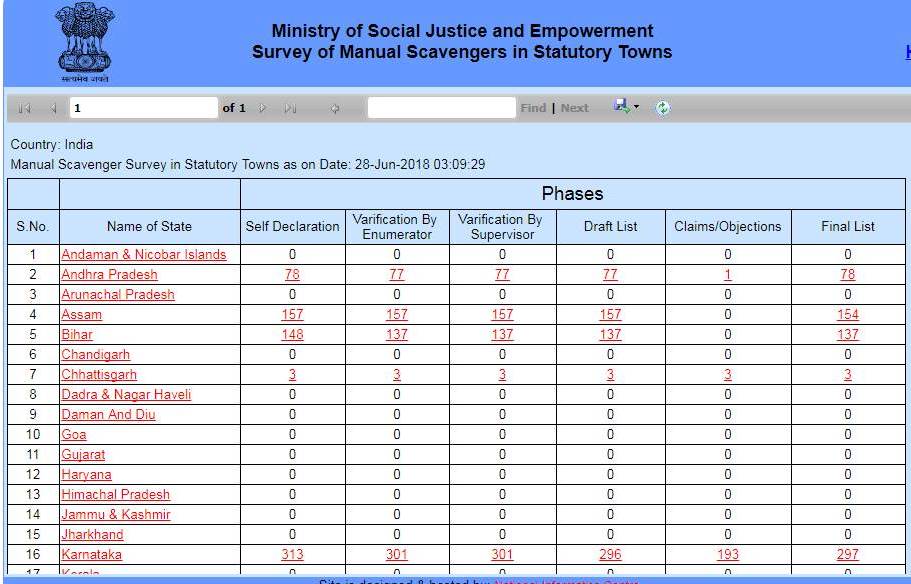Jump to the last report page

pyautogui.click(x=290, y=108)
